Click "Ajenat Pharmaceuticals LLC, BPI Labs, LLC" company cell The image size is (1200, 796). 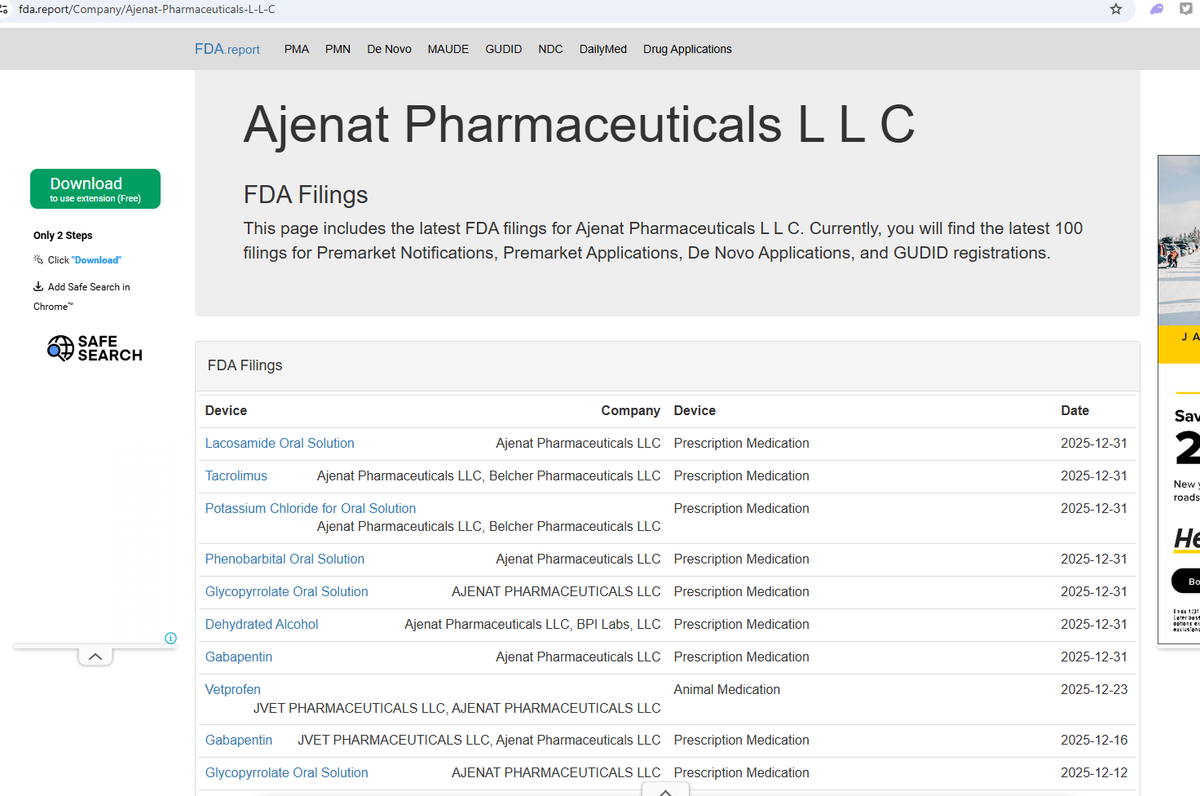pyautogui.click(x=532, y=624)
